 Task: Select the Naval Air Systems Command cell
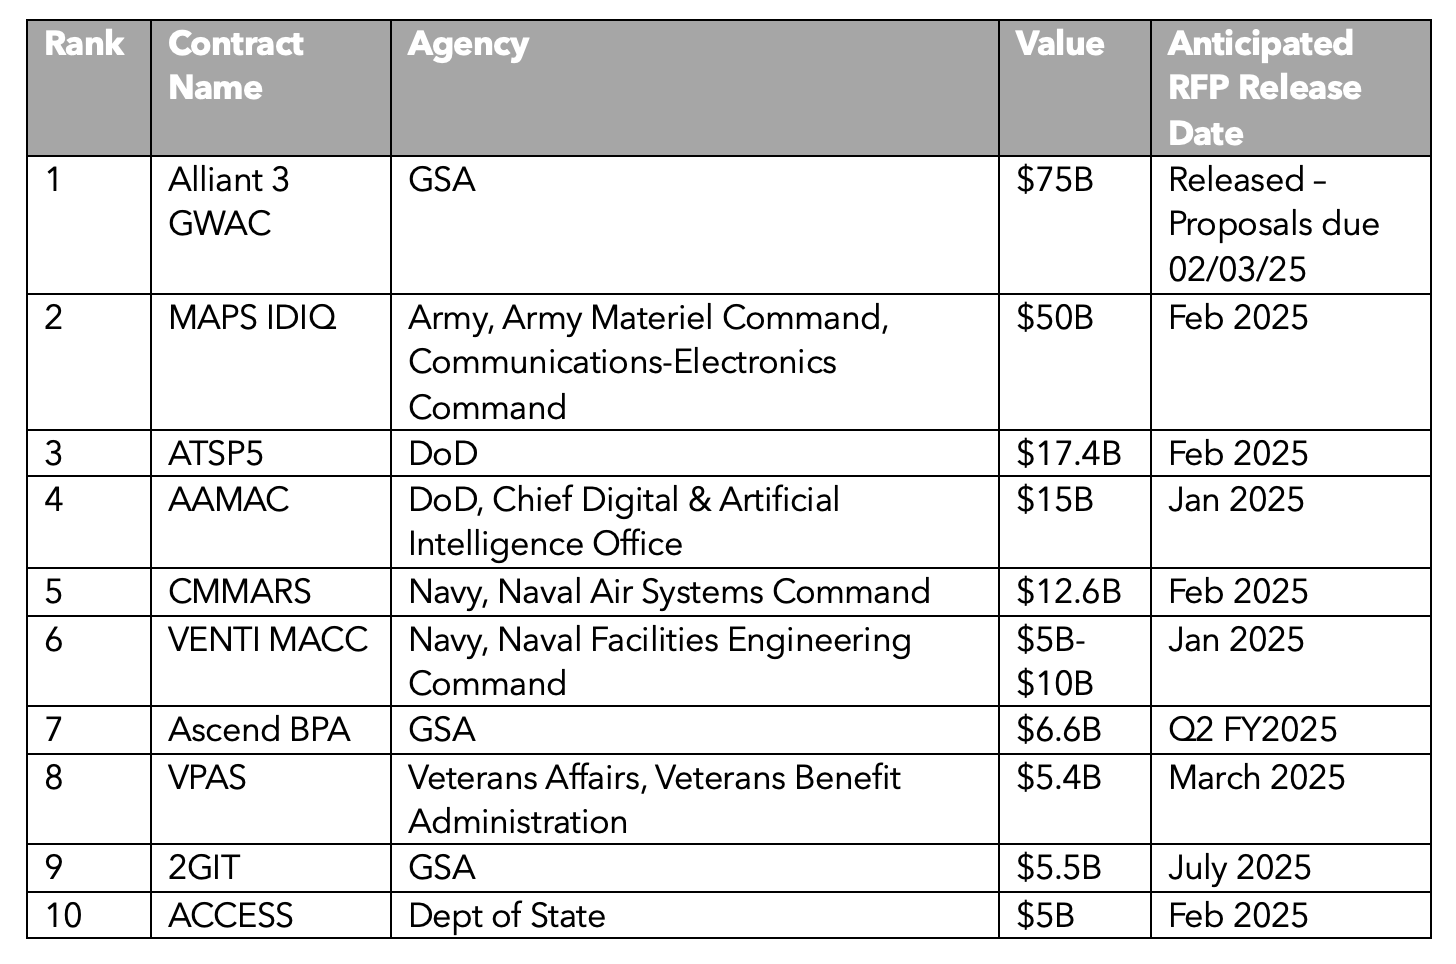pyautogui.click(x=694, y=591)
